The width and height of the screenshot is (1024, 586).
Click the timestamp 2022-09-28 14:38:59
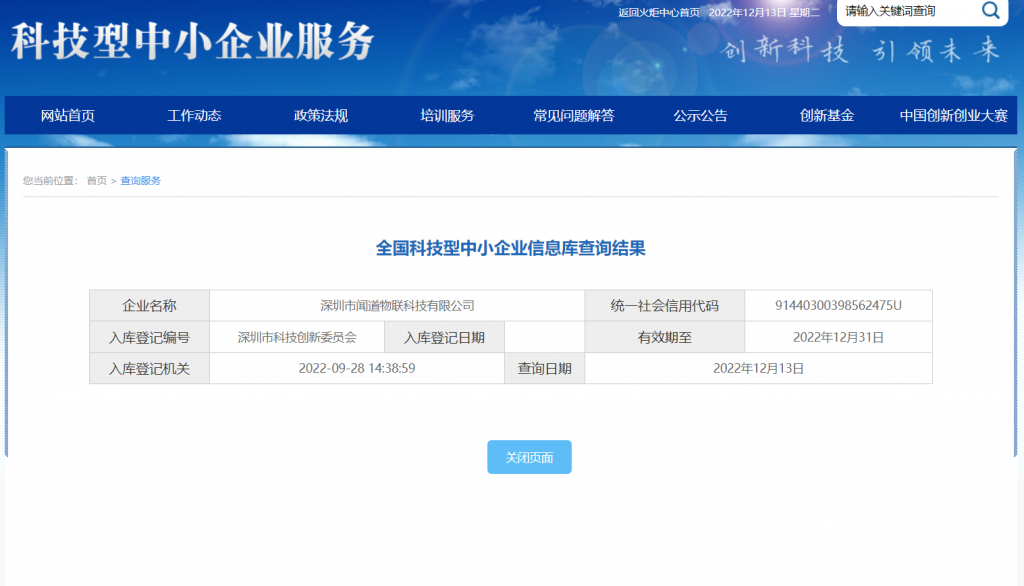357,368
